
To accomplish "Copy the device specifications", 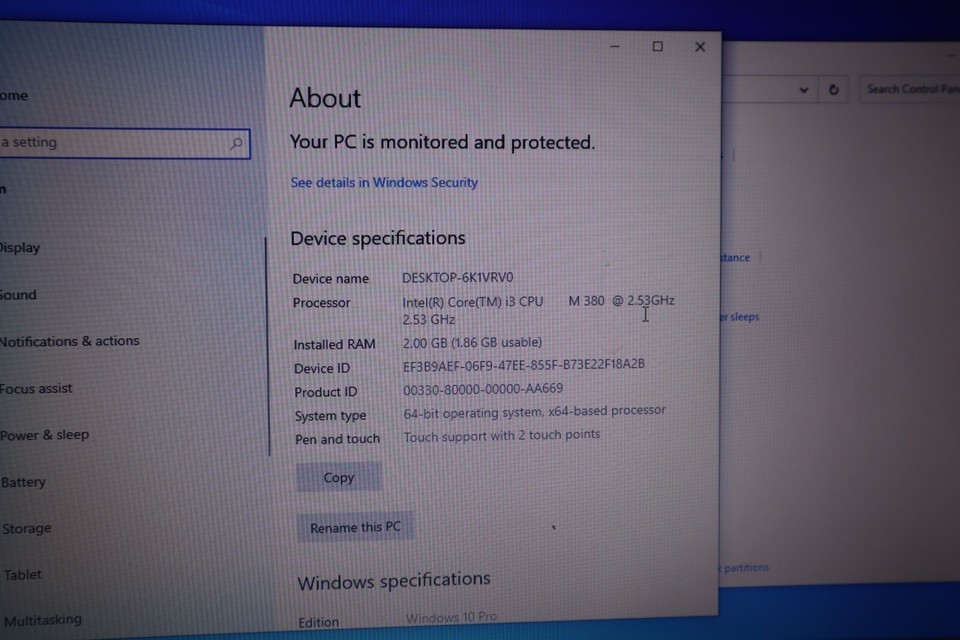I will (339, 477).
